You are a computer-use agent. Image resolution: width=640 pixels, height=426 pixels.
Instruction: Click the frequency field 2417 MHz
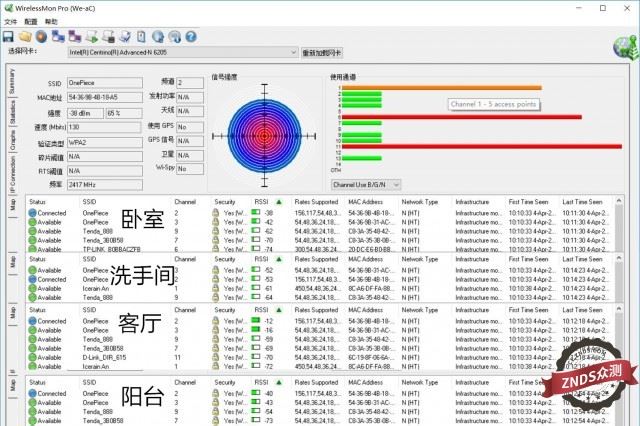click(x=105, y=185)
